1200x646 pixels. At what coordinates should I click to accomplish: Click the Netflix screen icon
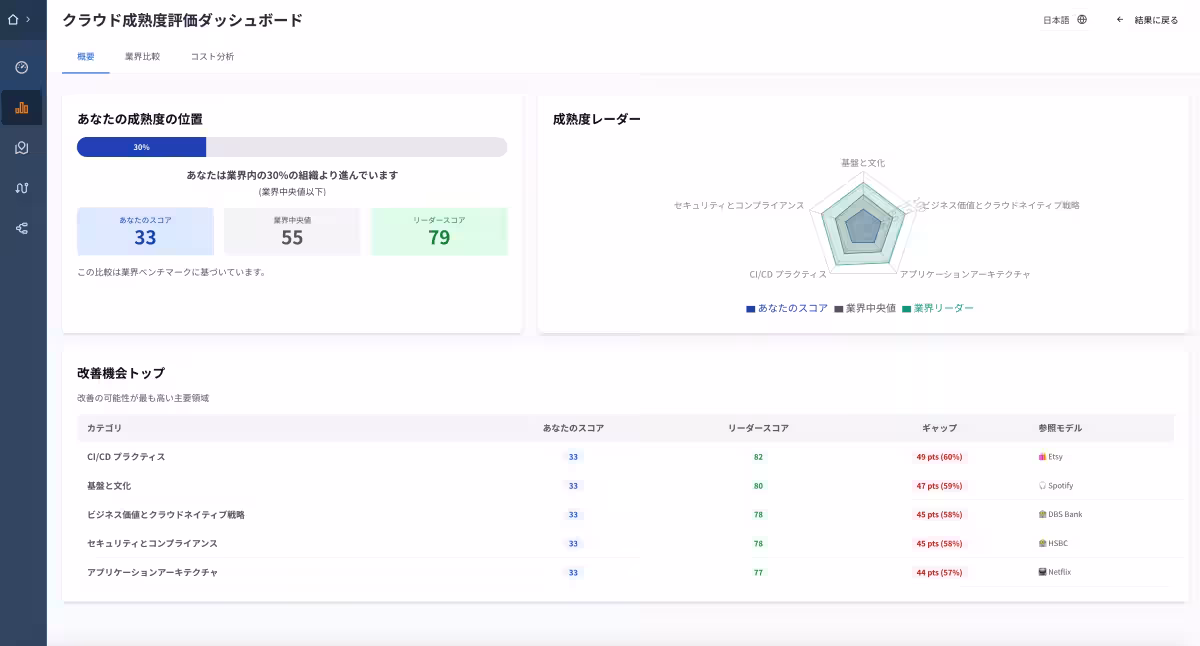tap(1043, 572)
